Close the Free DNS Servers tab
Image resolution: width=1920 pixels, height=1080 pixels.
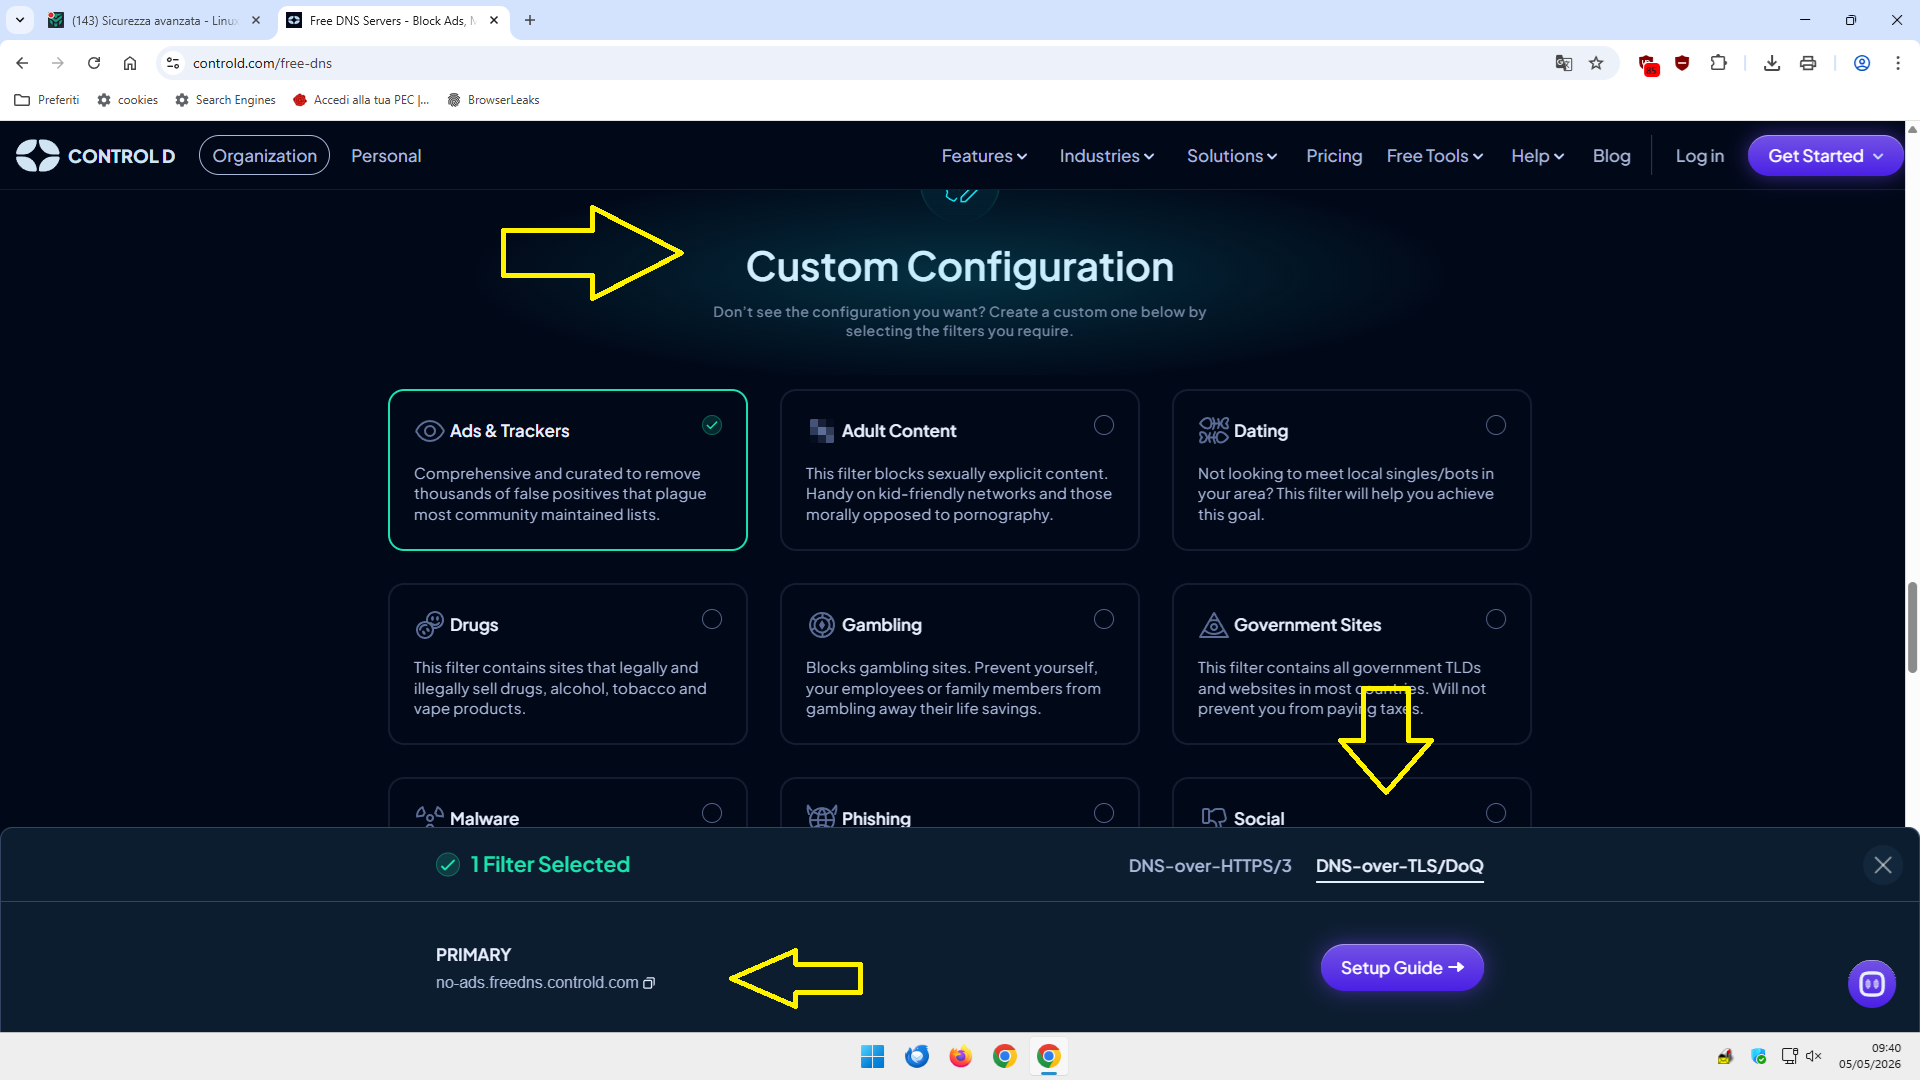494,20
